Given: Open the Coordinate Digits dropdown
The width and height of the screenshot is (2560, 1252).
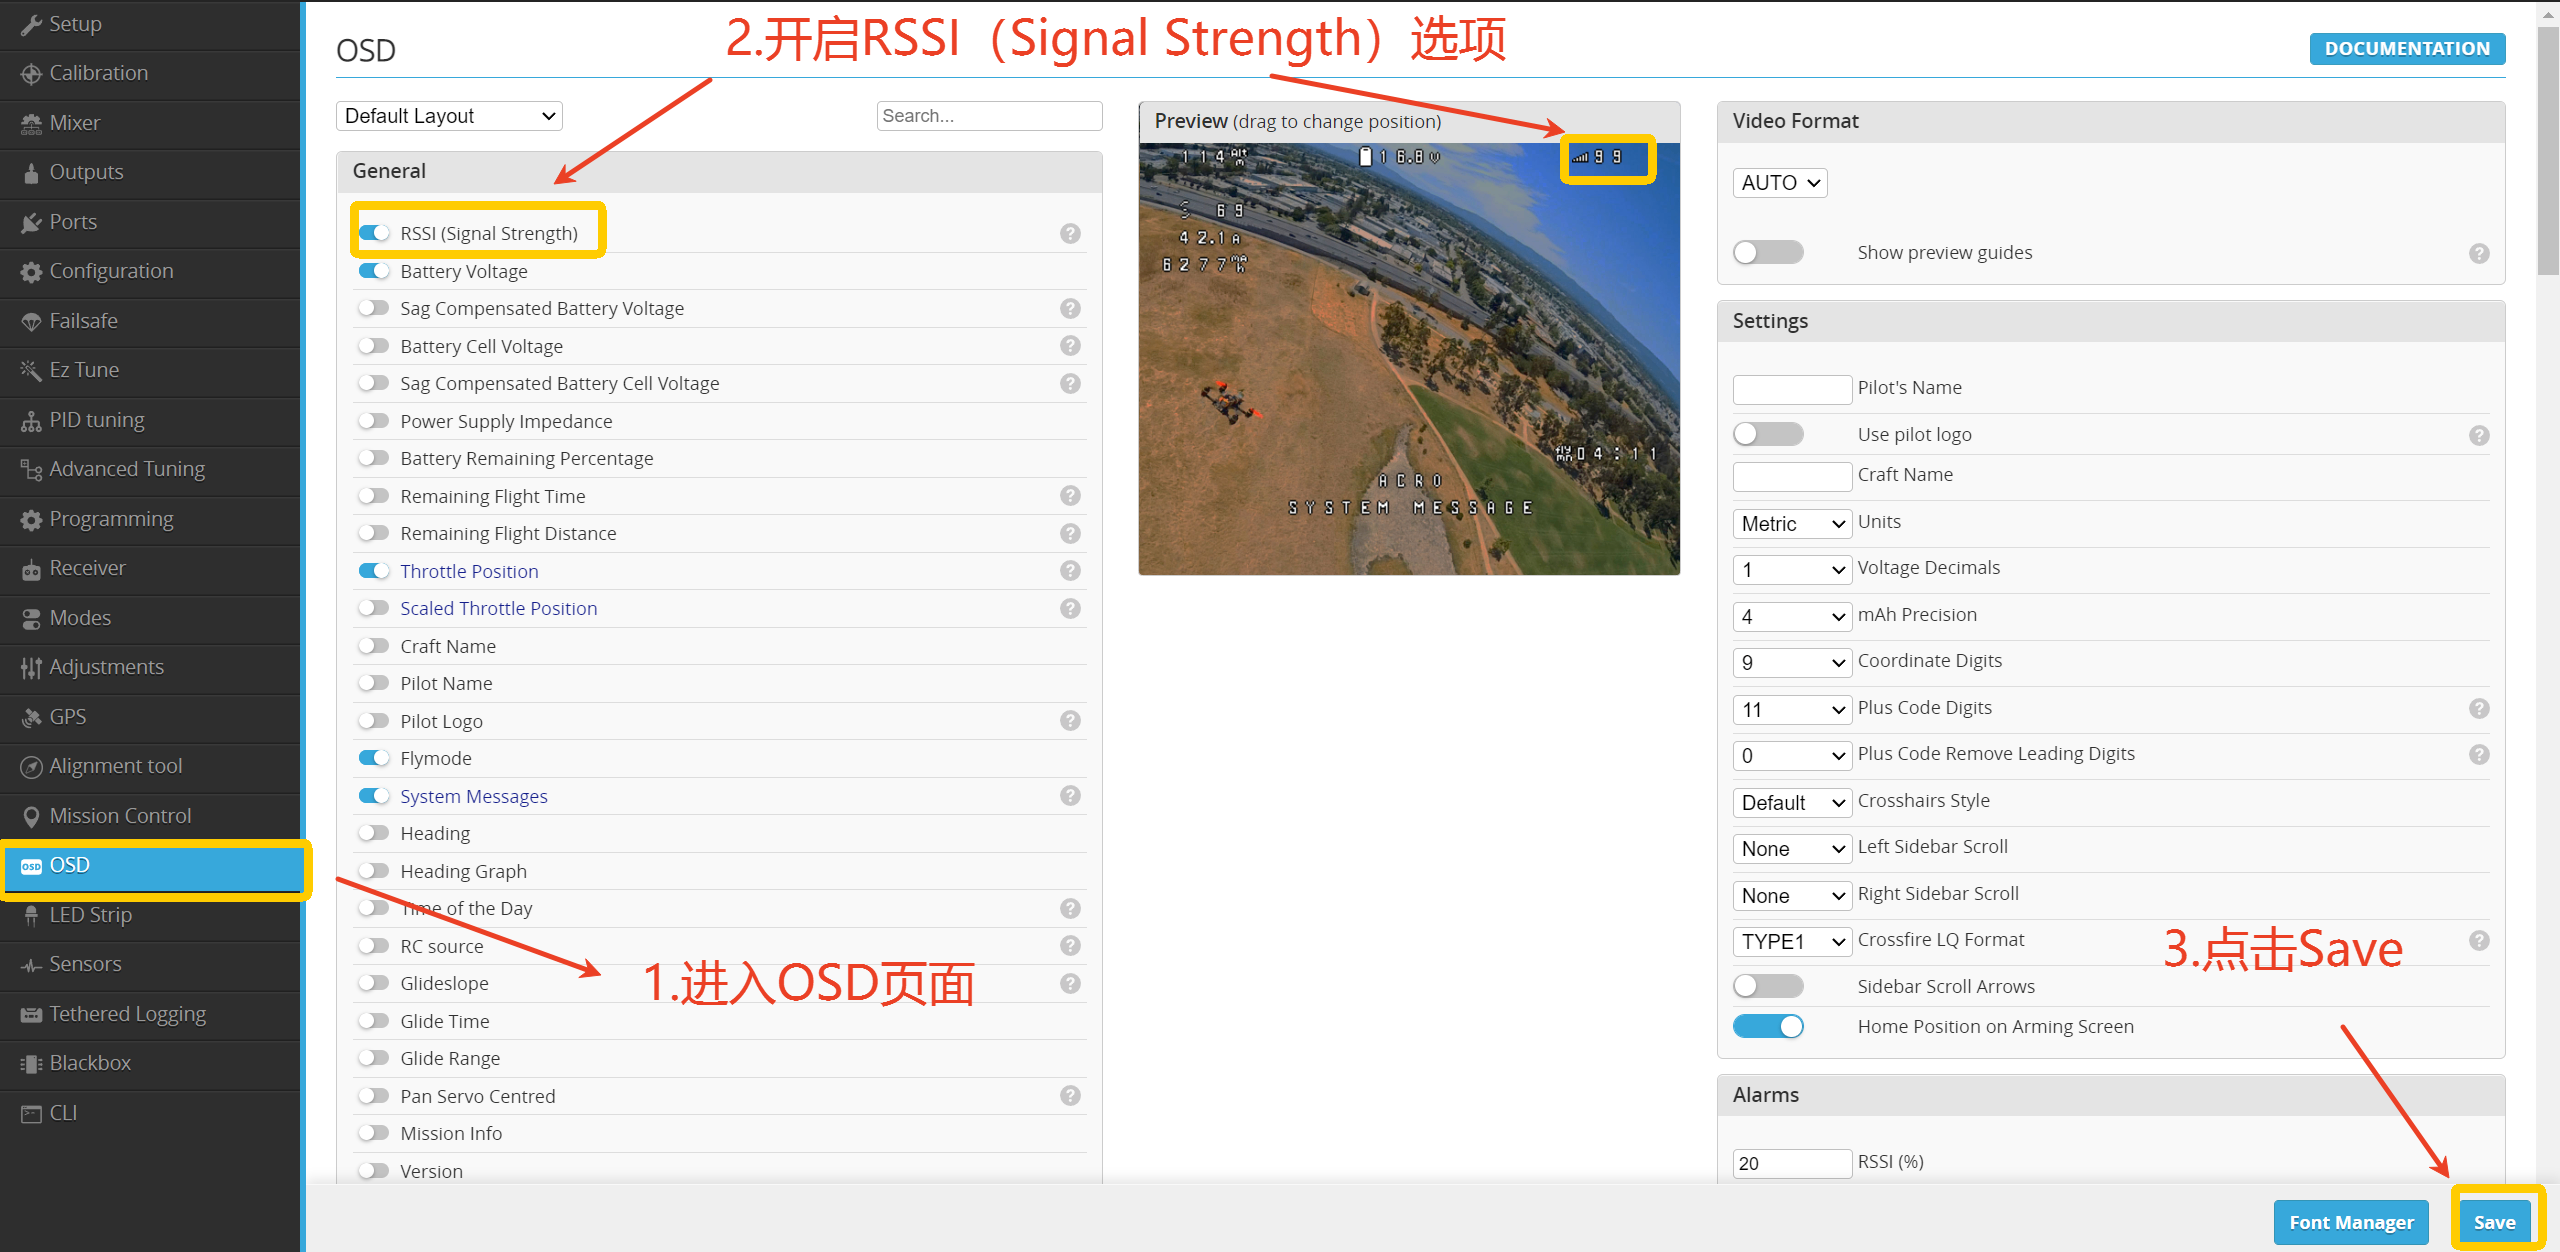Looking at the screenshot, I should (1792, 663).
